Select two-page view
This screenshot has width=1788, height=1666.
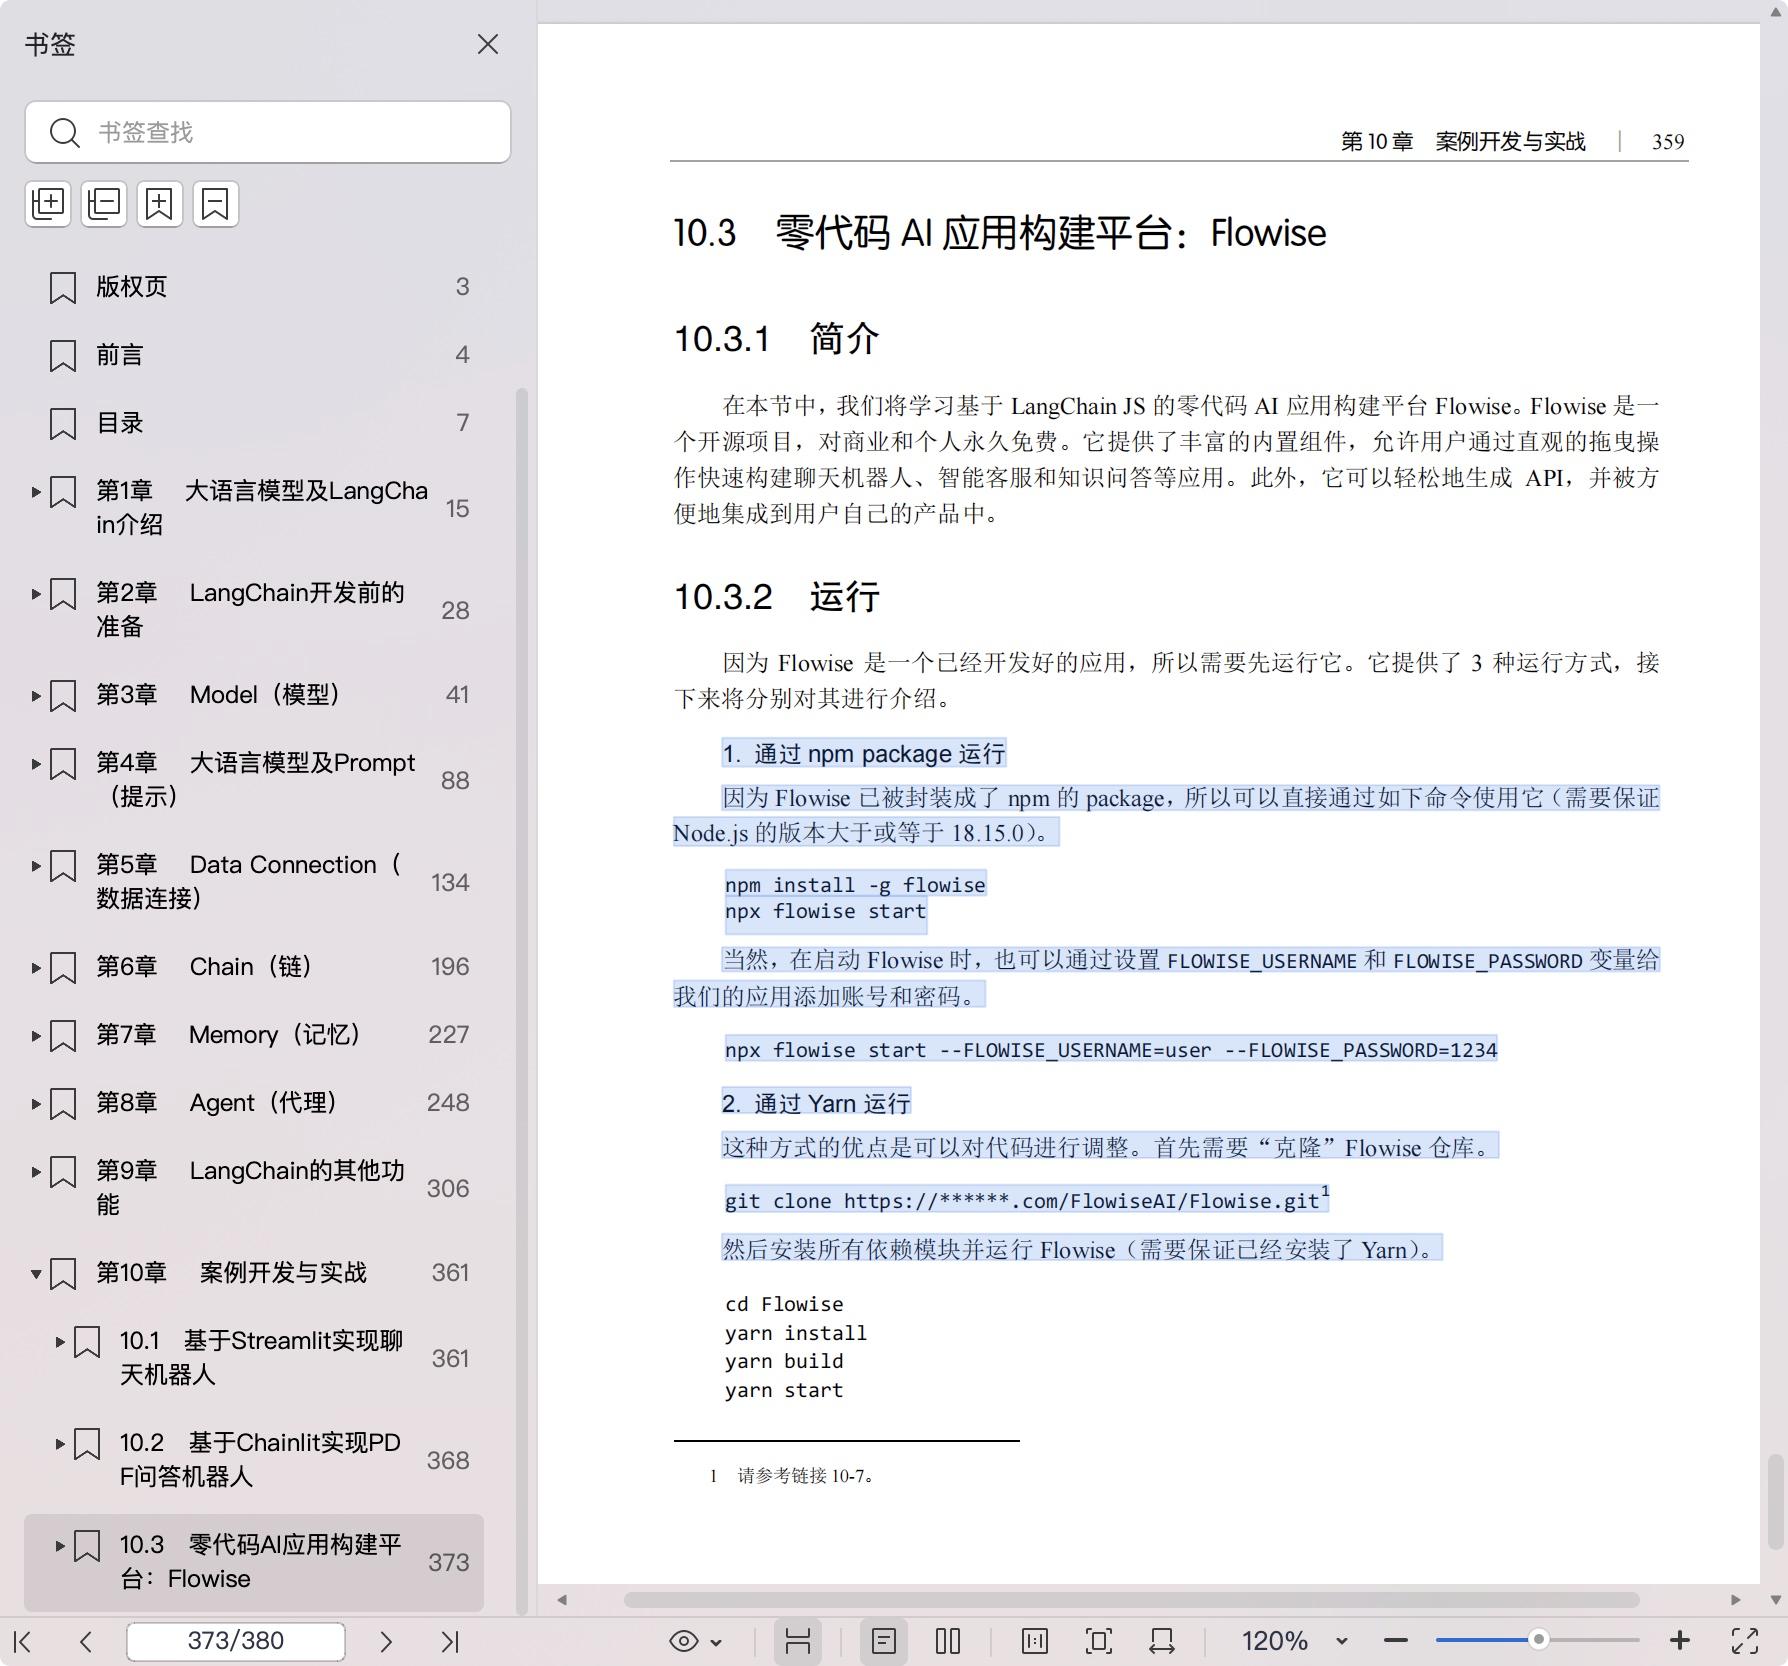(948, 1641)
